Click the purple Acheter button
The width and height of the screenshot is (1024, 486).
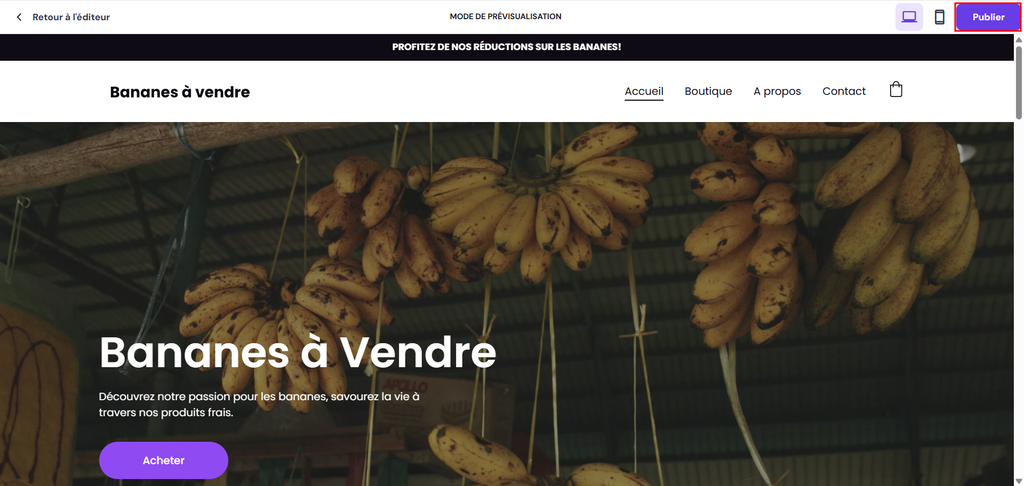coord(163,461)
